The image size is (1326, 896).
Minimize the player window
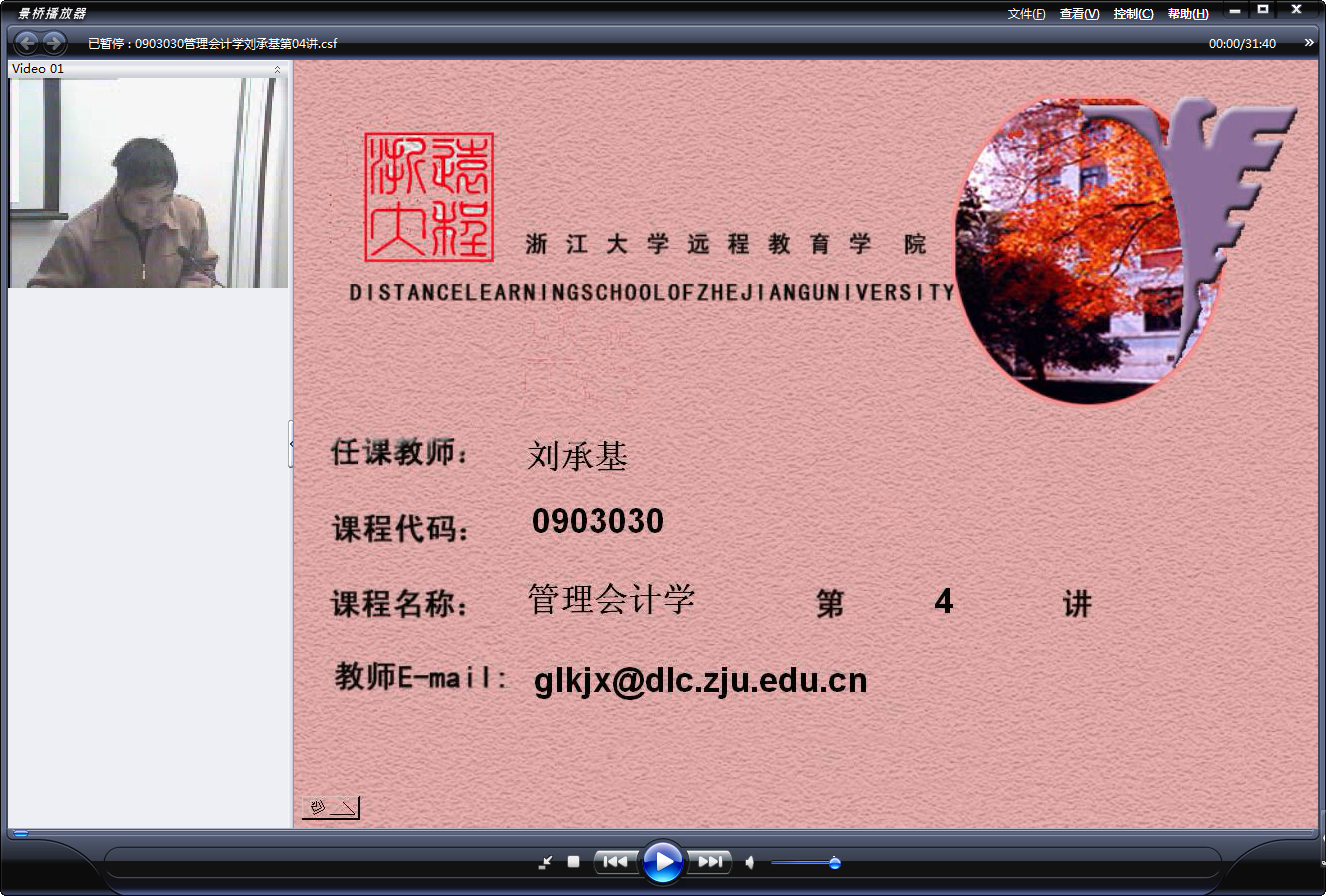(1236, 10)
